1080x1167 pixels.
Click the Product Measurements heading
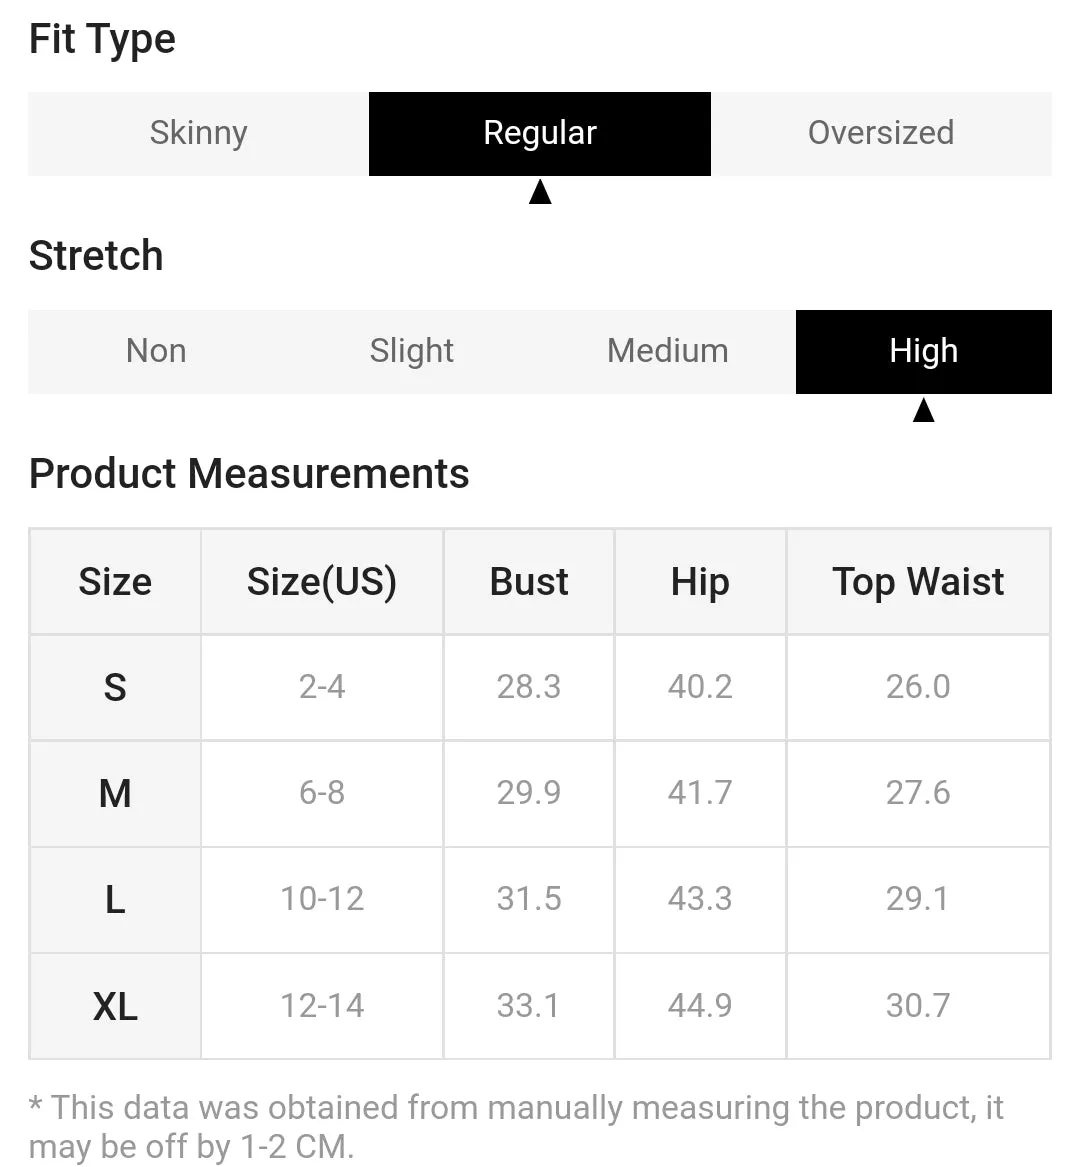point(249,473)
